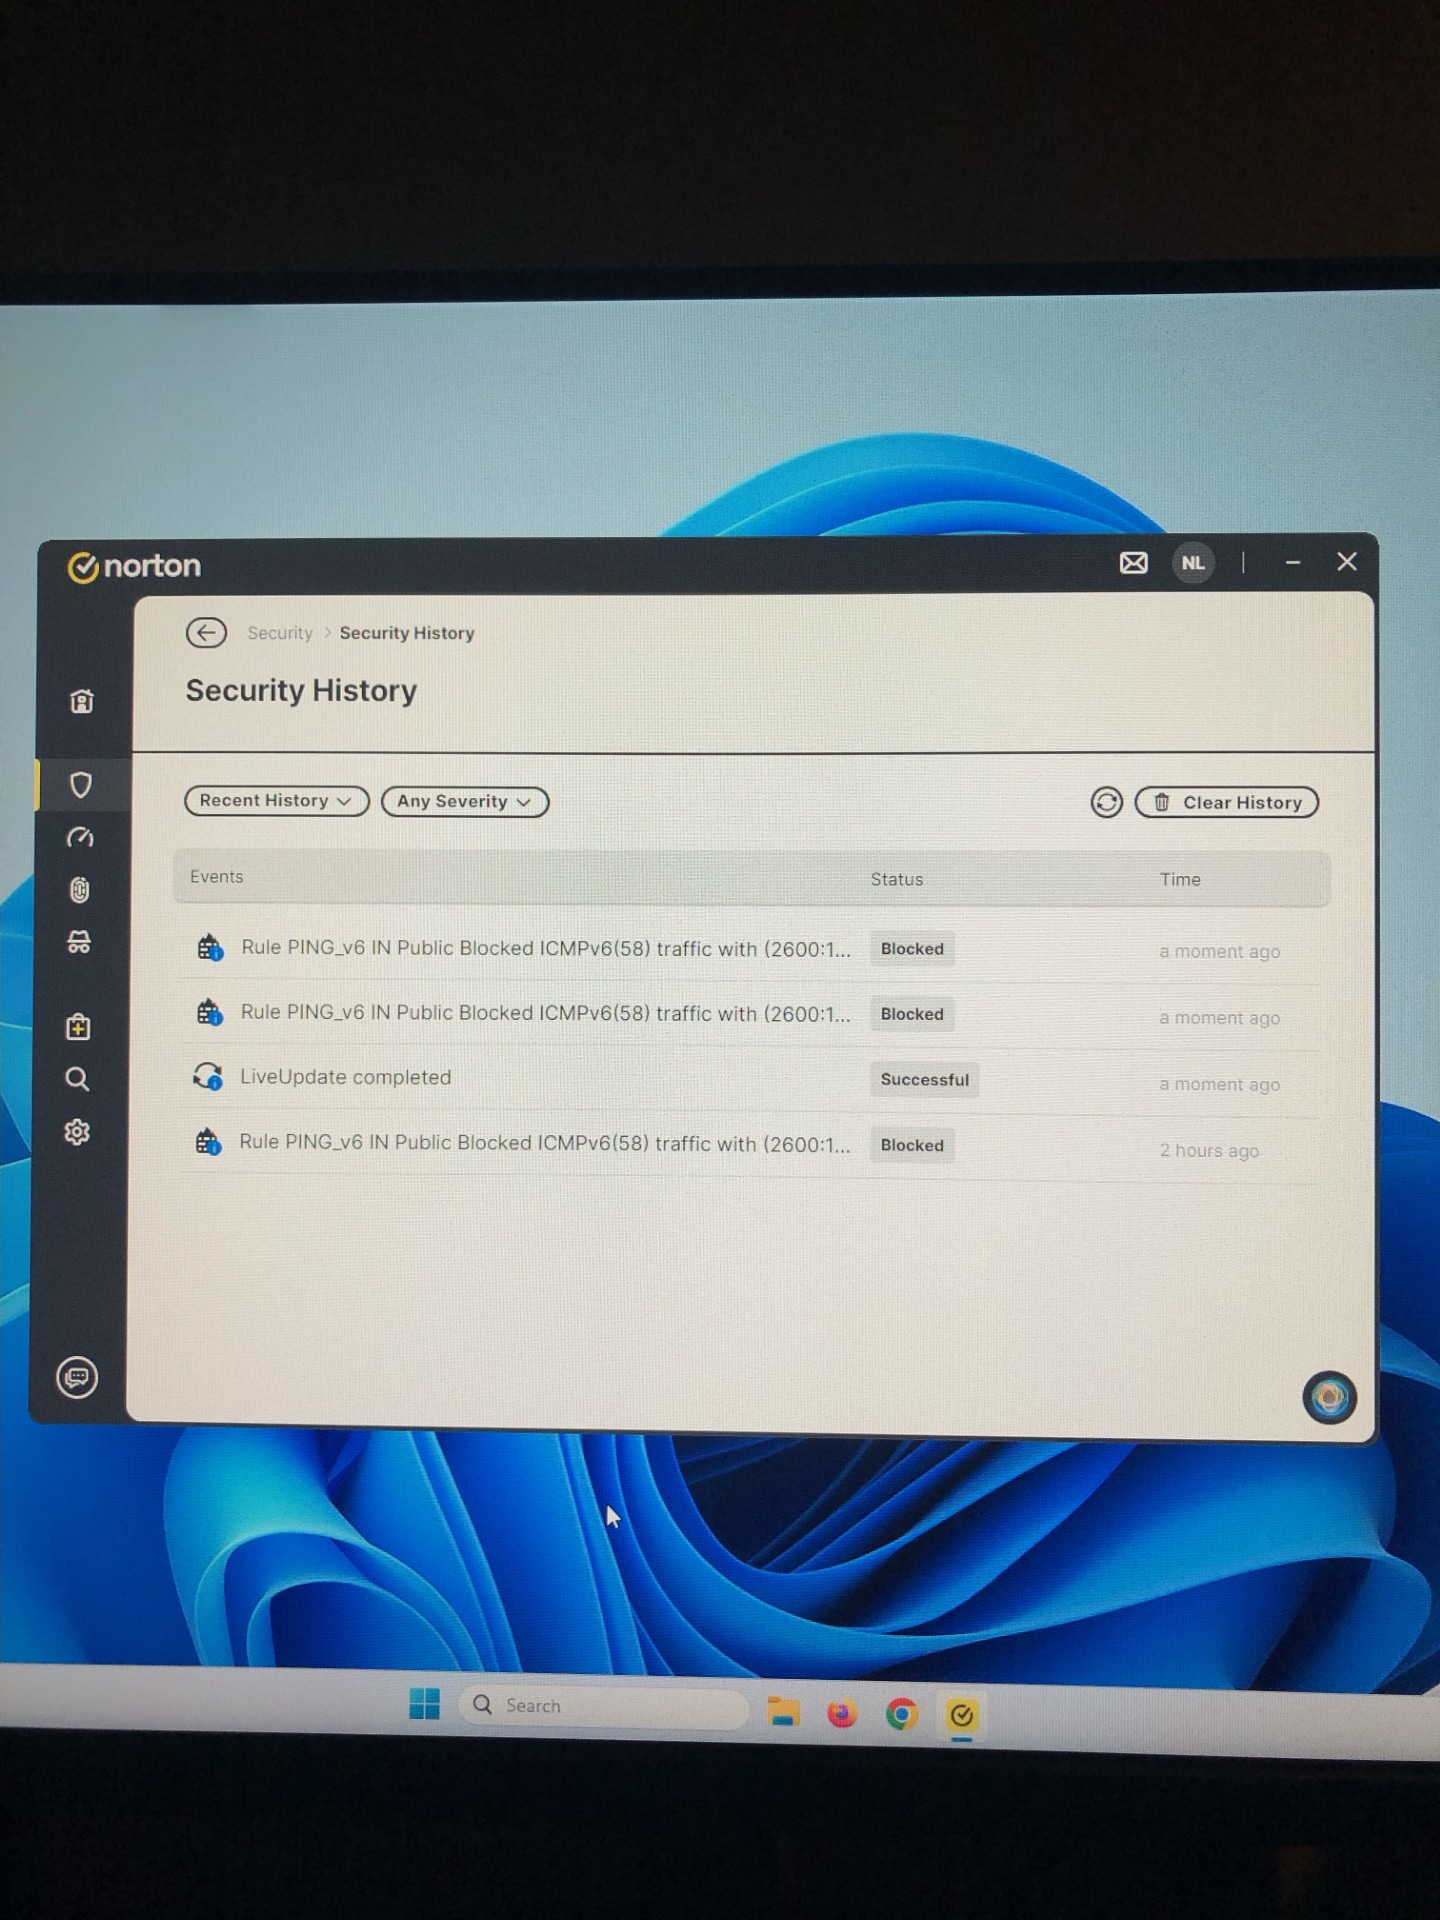Go back using the back arrow button
This screenshot has width=1440, height=1920.
coord(206,633)
